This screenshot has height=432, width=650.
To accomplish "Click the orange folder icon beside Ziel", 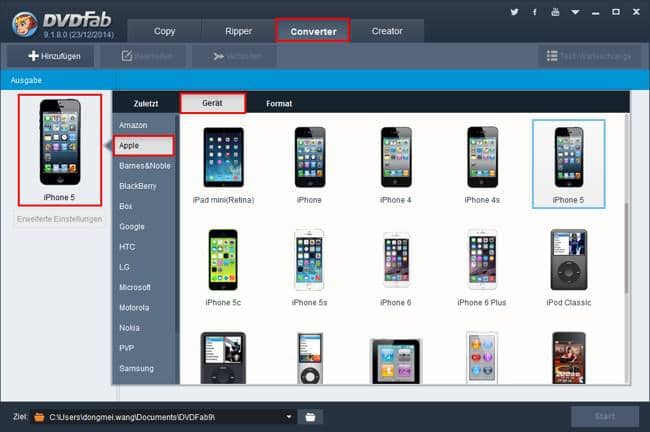I will [x=39, y=417].
